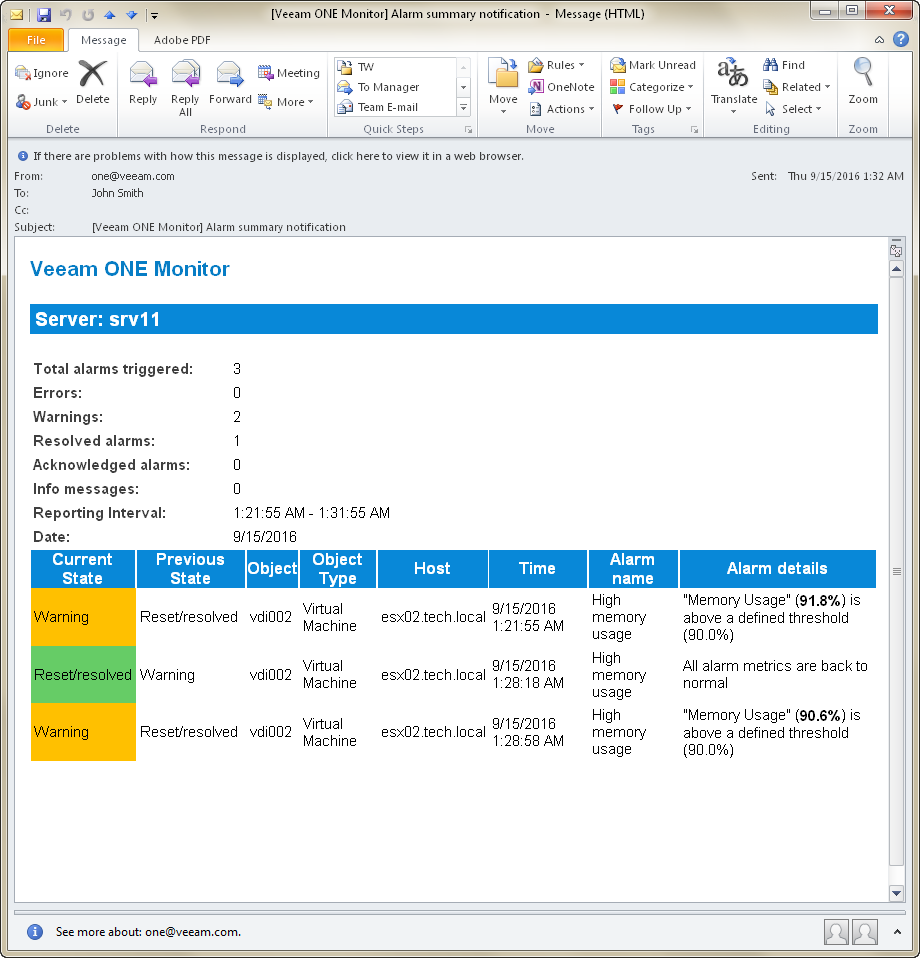
Task: Reply with a Meeting request
Action: [x=289, y=73]
